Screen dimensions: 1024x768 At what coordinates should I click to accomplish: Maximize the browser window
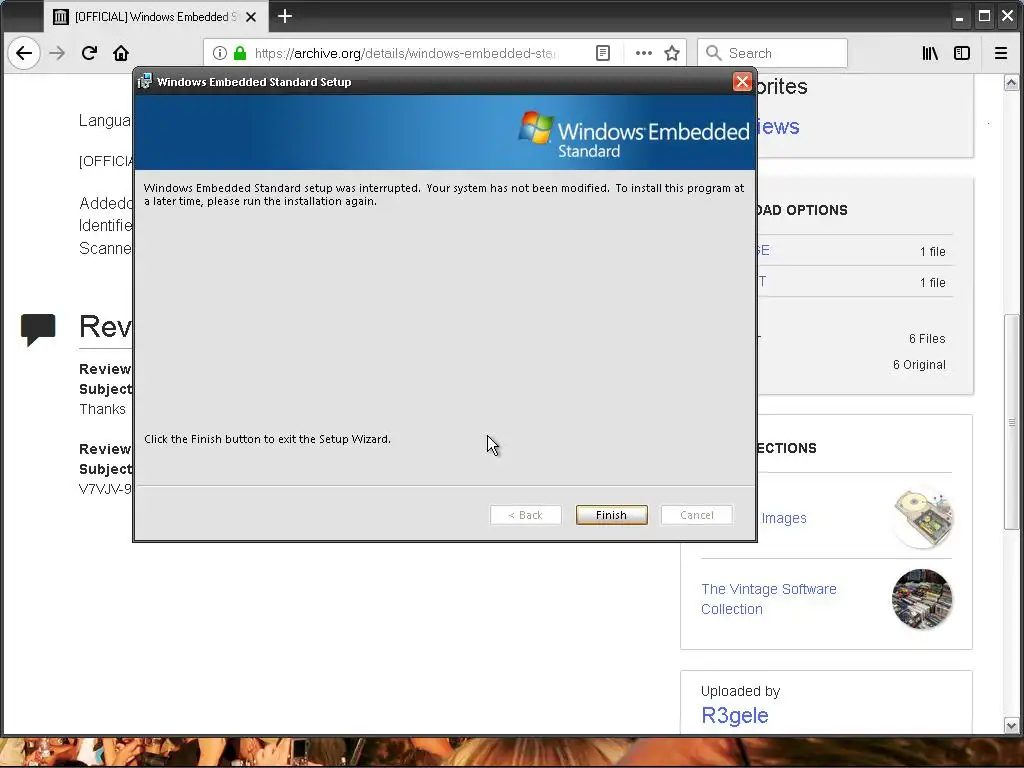(x=984, y=16)
